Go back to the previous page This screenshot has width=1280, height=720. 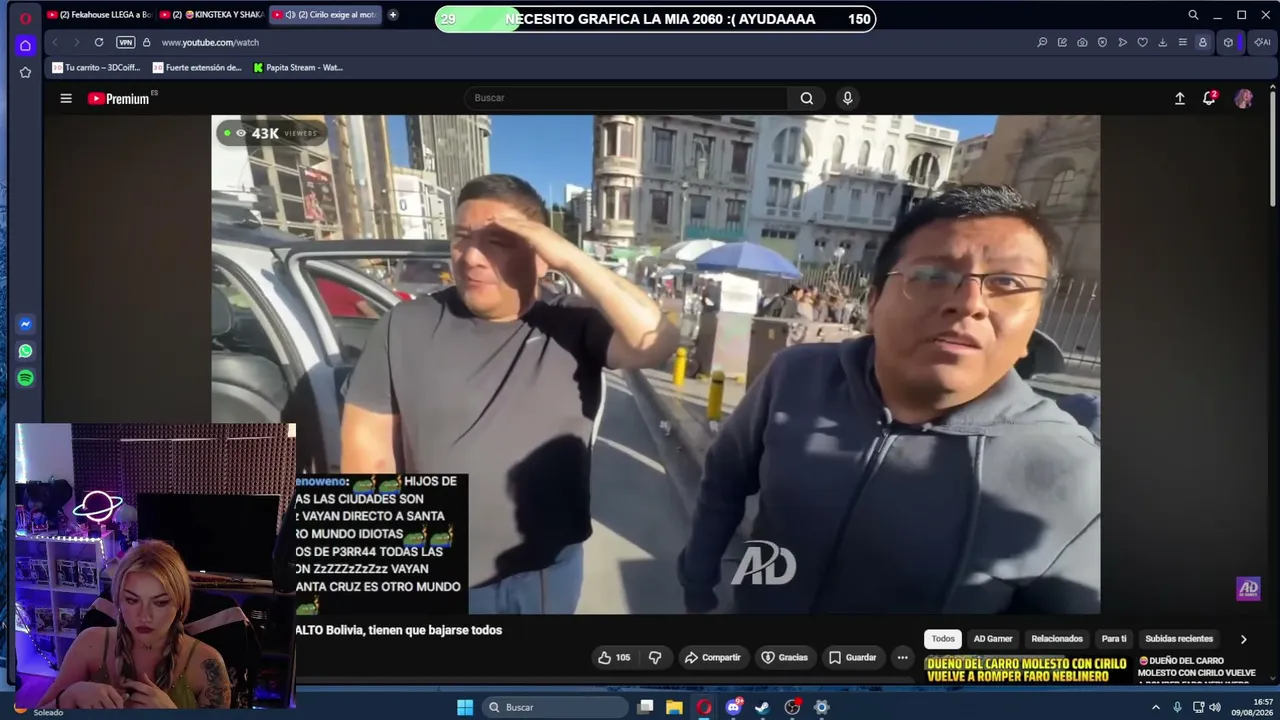55,42
